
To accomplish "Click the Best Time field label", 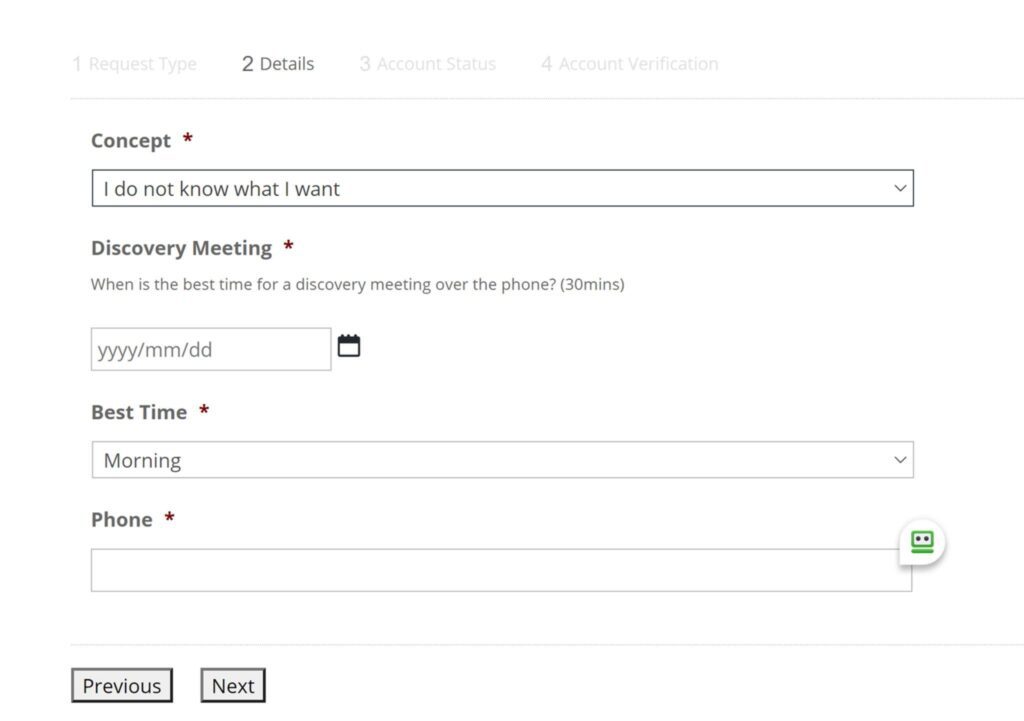I will pyautogui.click(x=139, y=412).
